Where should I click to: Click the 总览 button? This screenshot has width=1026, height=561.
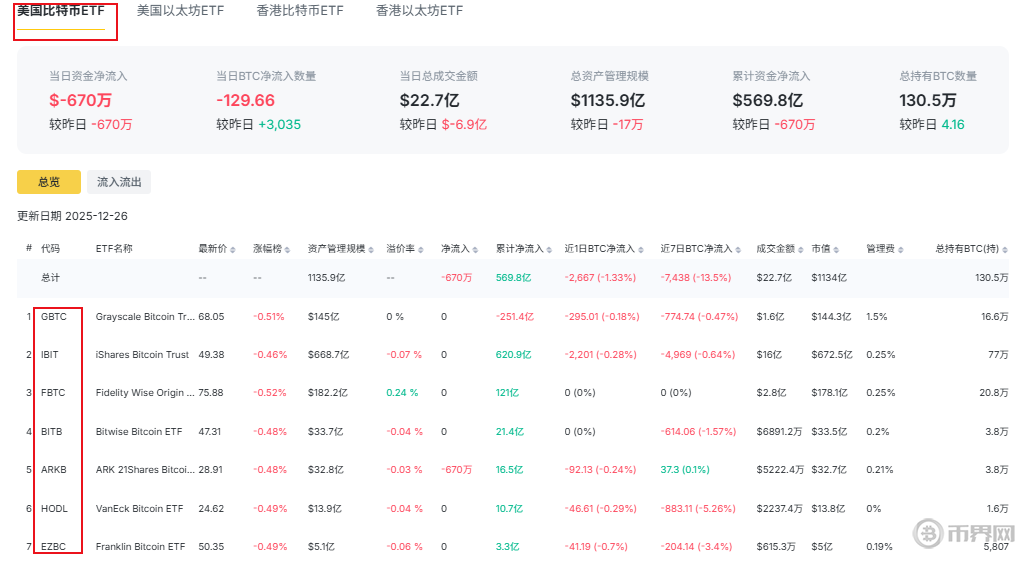click(49, 182)
